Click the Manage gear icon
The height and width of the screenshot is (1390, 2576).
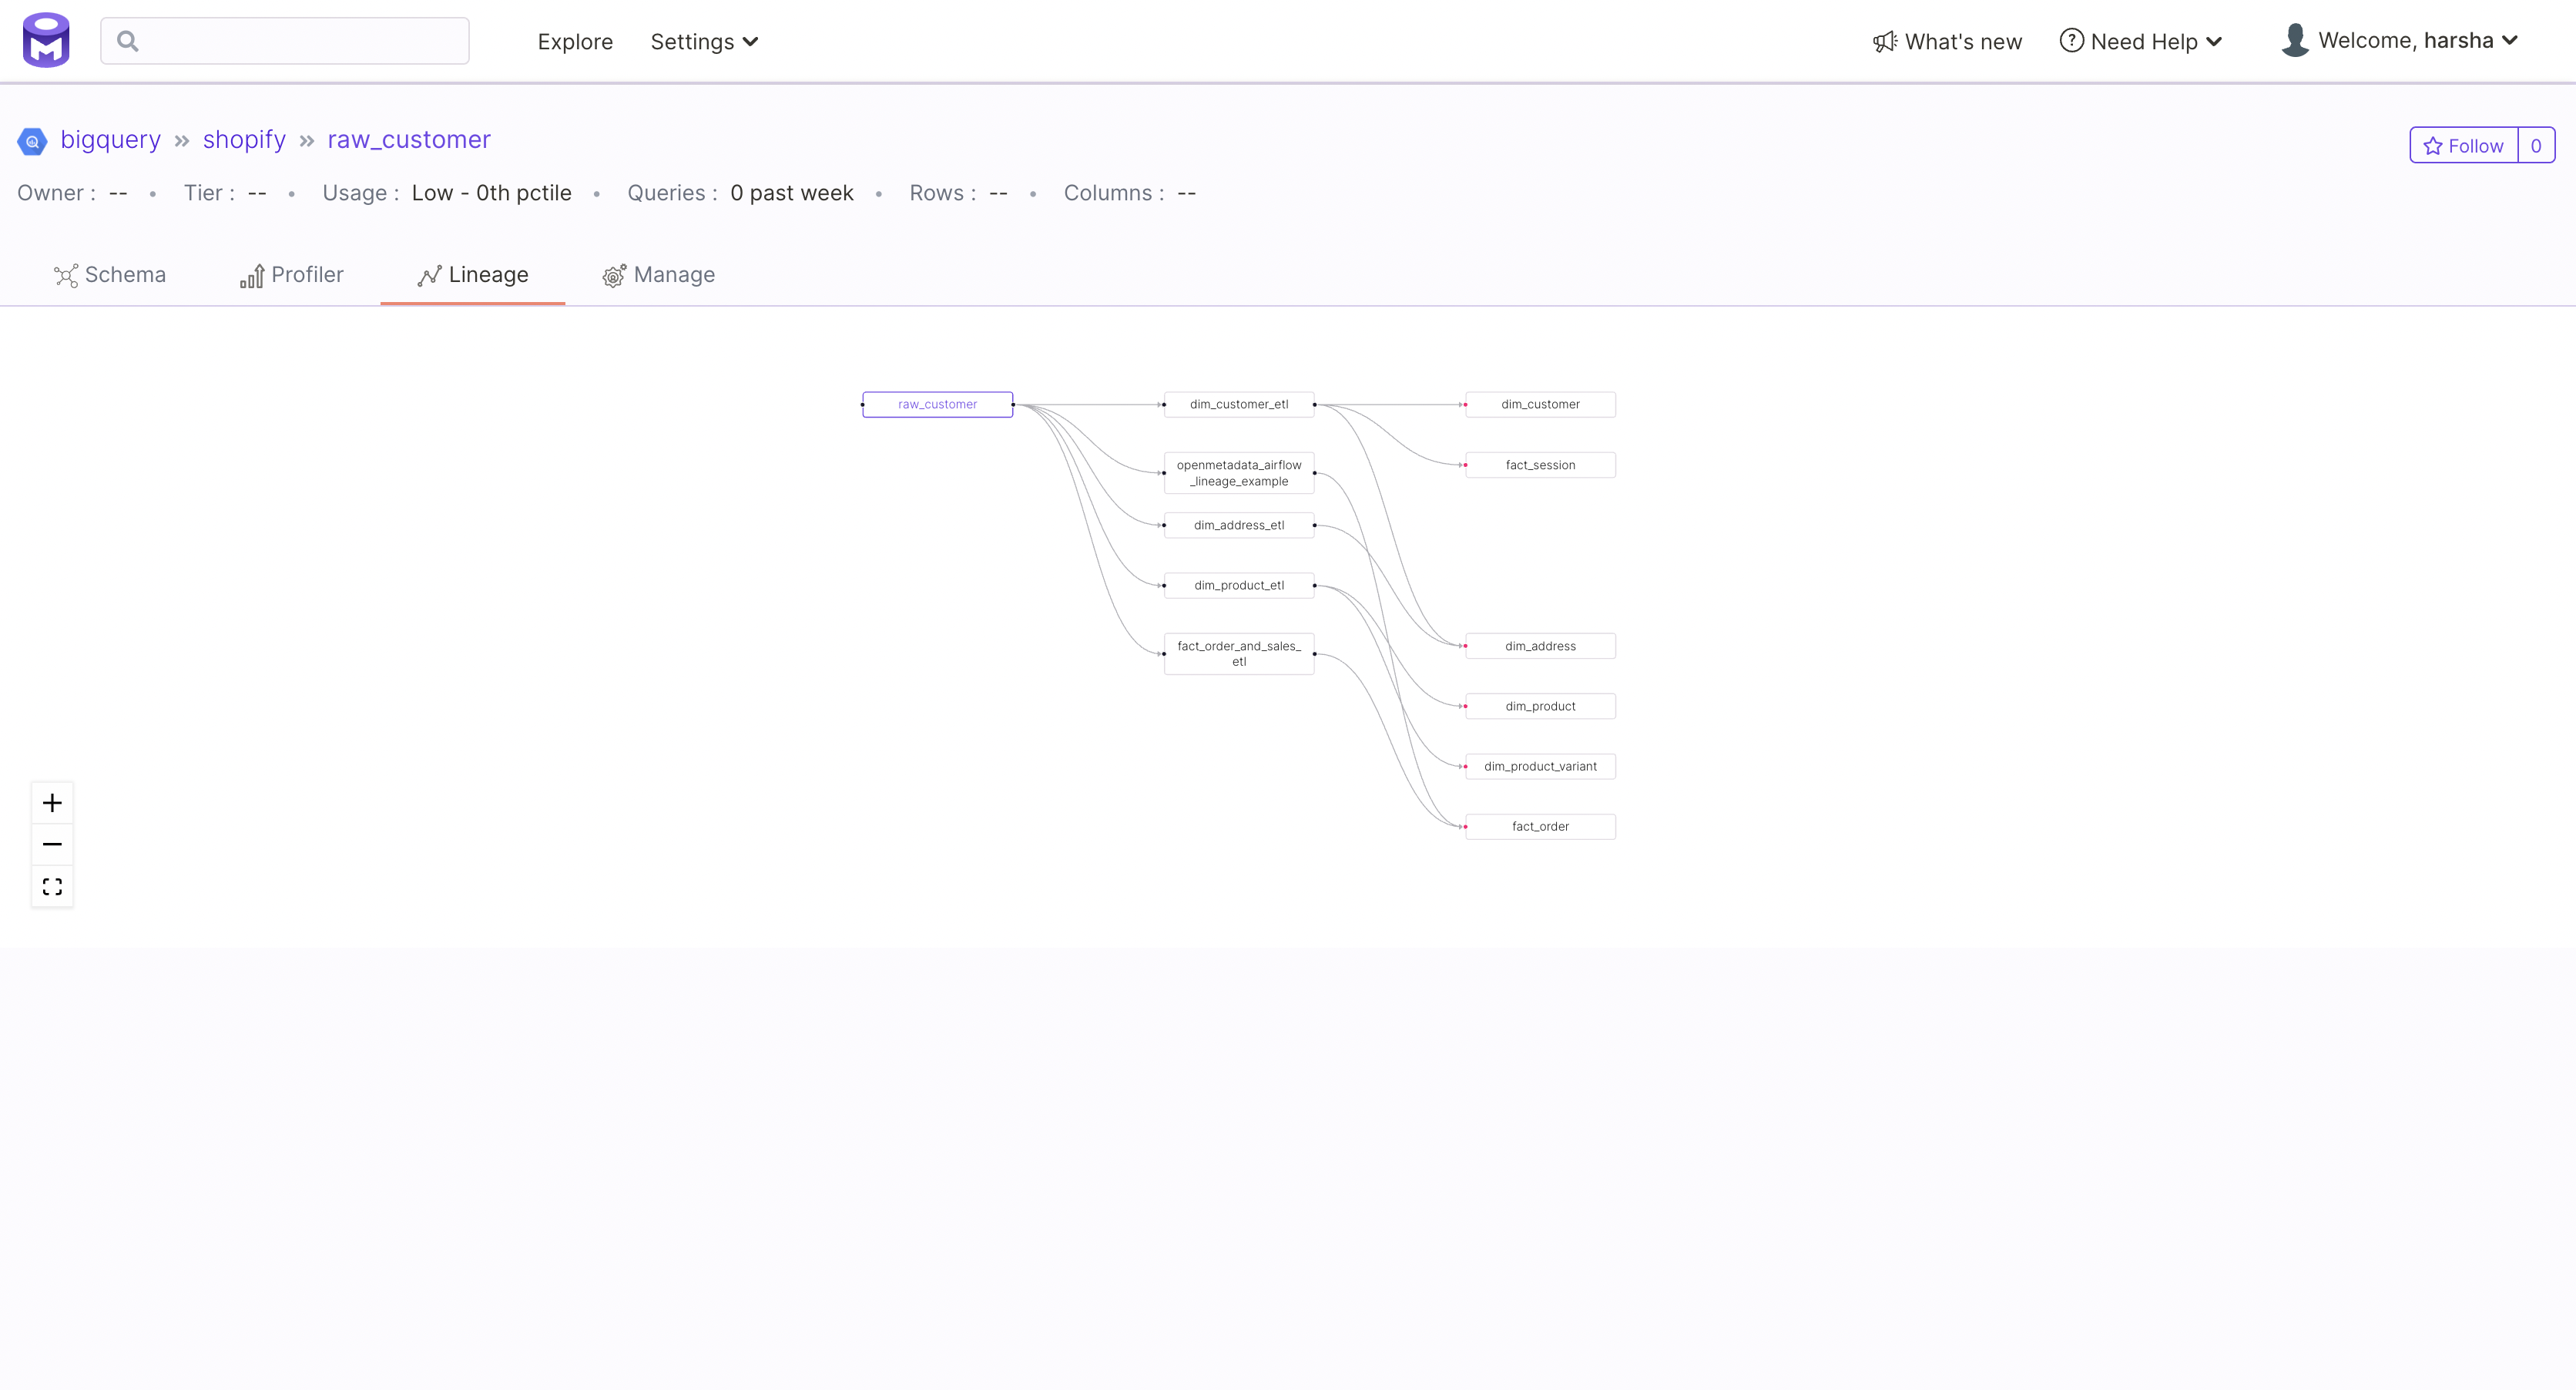click(x=614, y=276)
